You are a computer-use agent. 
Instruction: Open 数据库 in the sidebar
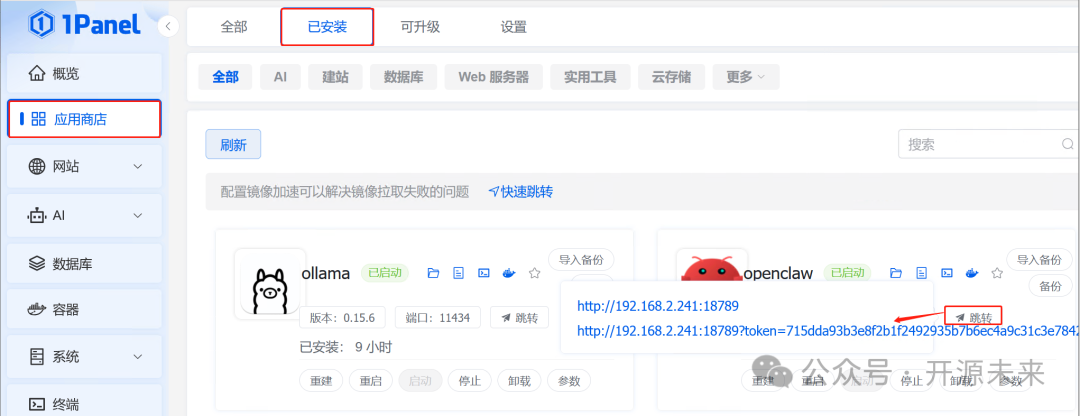pos(85,264)
